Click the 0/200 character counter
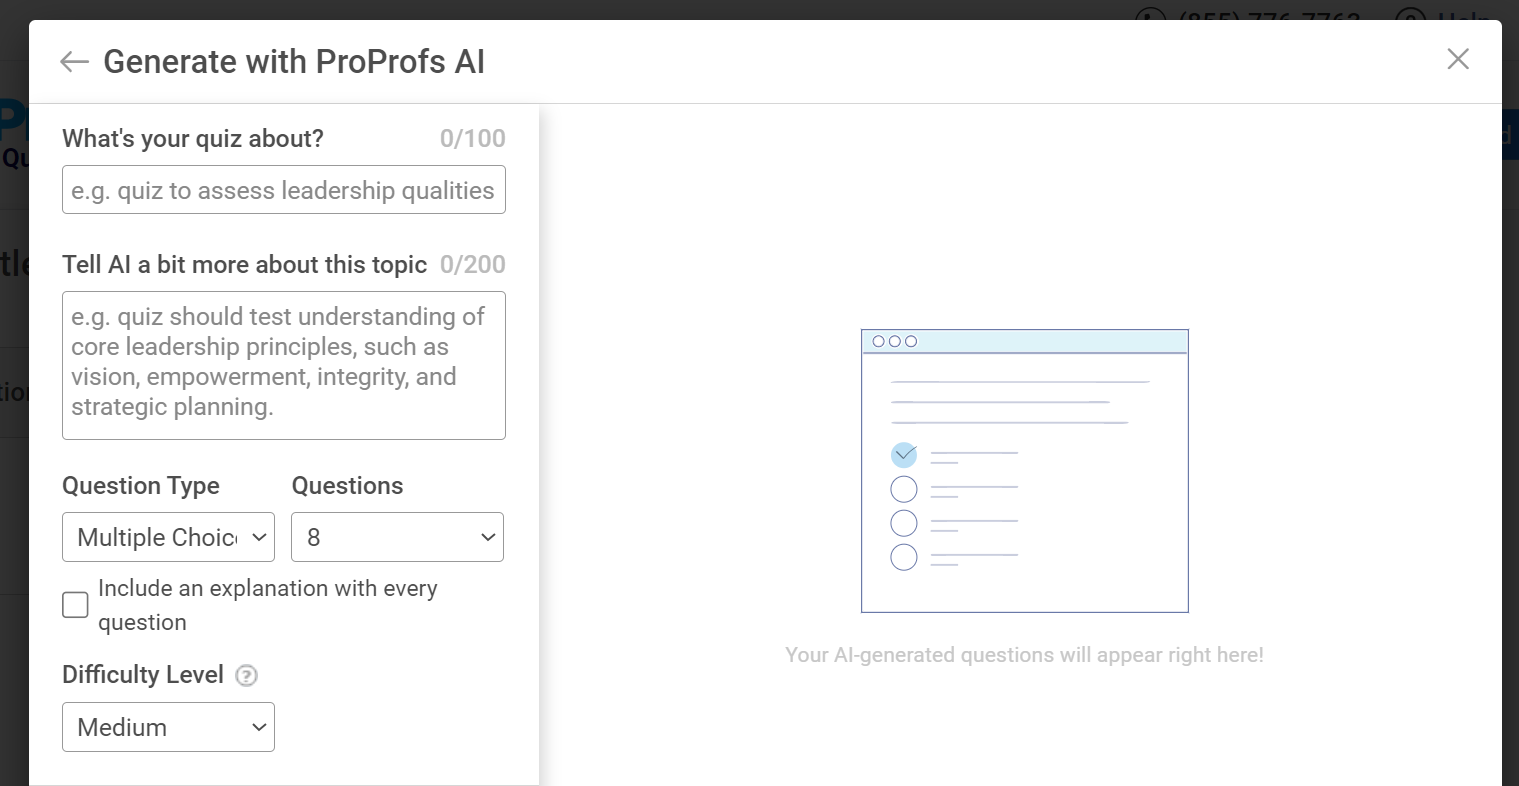1519x786 pixels. (x=473, y=265)
